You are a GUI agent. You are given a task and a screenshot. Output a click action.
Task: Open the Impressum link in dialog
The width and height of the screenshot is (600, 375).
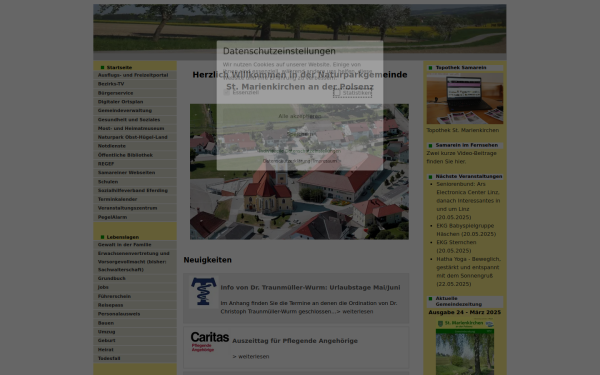[x=325, y=161]
